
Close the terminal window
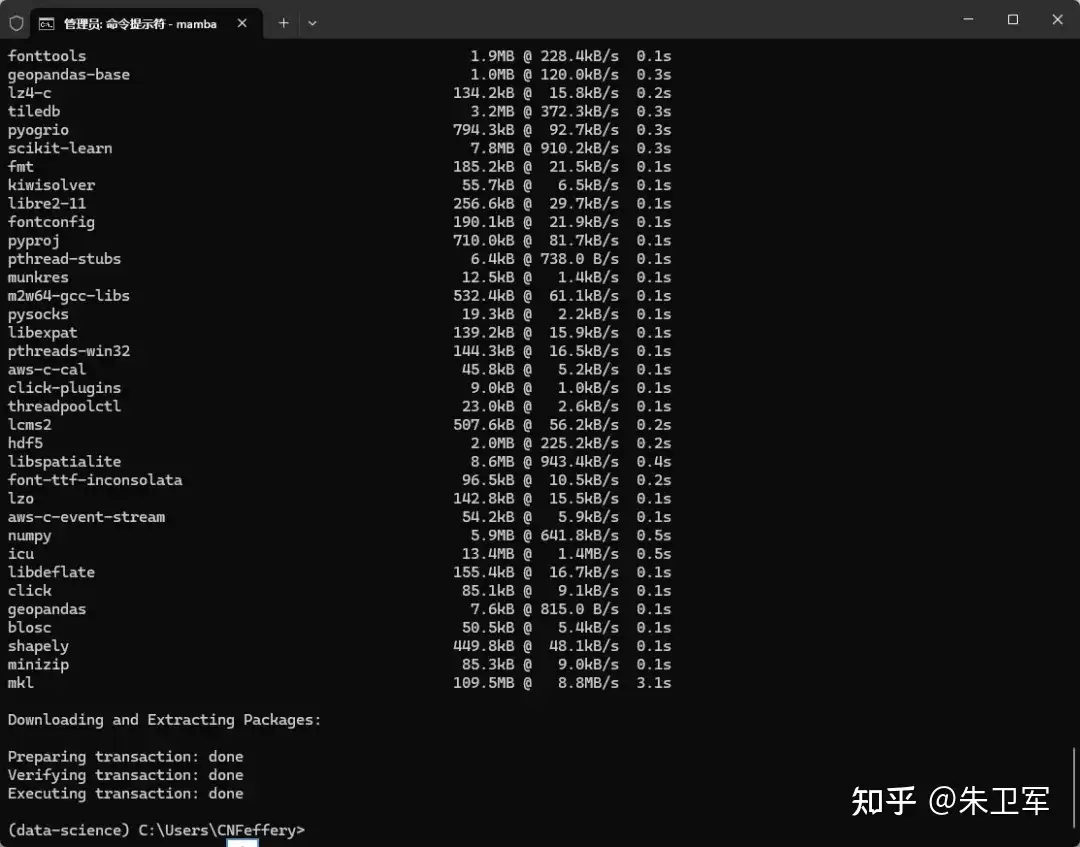[x=1057, y=19]
